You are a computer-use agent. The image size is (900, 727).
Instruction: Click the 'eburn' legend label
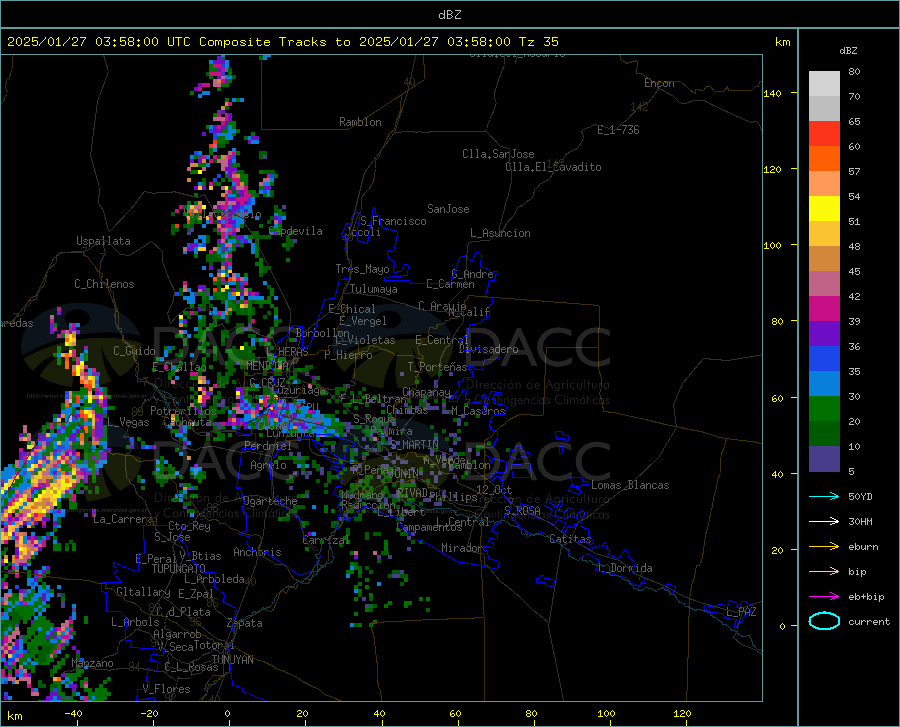pos(863,546)
